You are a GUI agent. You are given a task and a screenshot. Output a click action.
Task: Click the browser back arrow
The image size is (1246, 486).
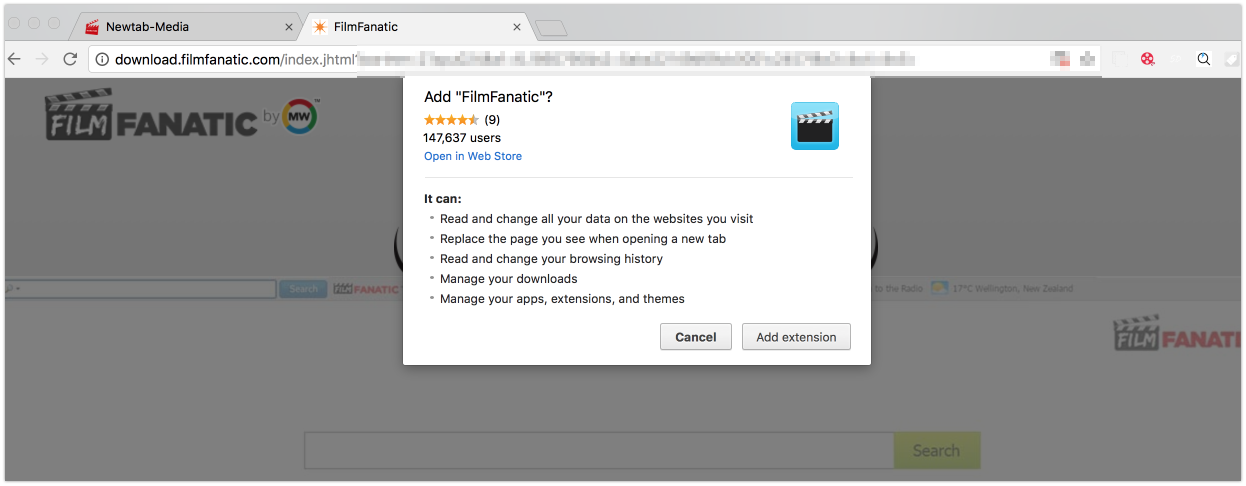tap(15, 59)
